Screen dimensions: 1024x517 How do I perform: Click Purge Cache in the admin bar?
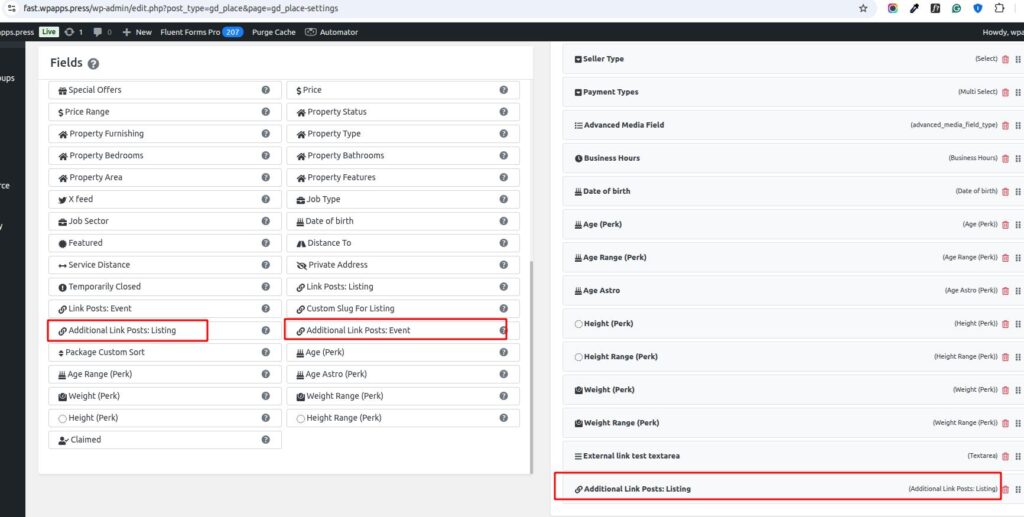[x=273, y=32]
